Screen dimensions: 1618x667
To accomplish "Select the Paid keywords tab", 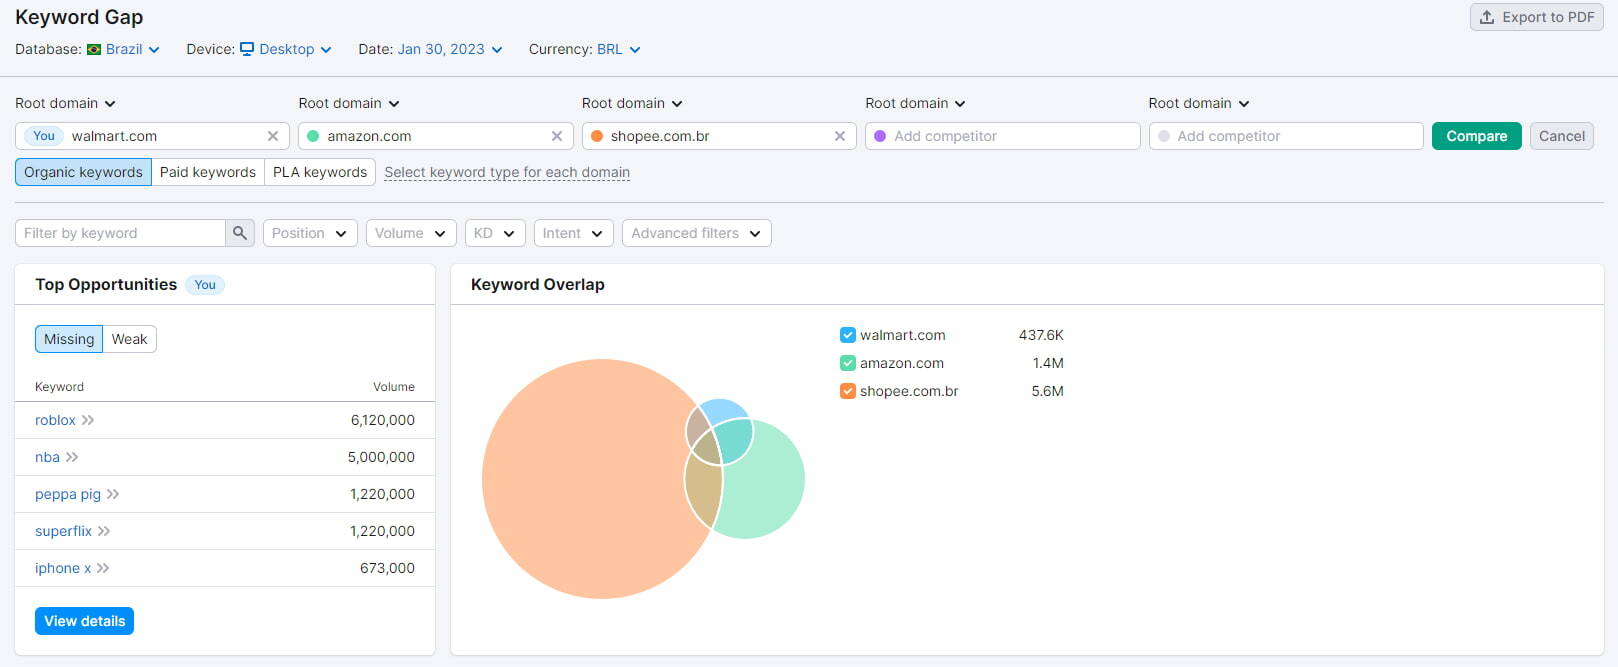I will coord(208,172).
